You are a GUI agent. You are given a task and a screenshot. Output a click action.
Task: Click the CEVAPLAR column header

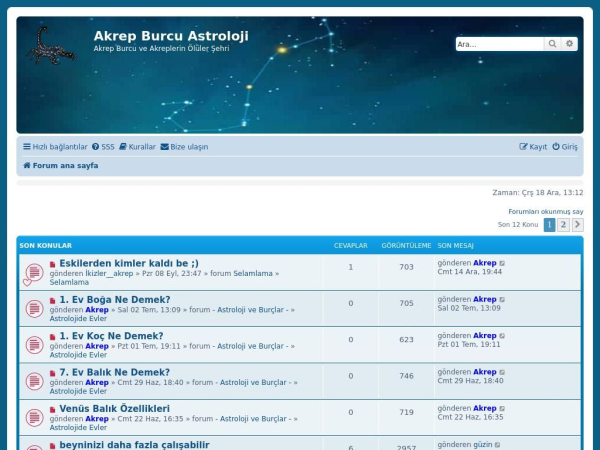[x=351, y=246]
